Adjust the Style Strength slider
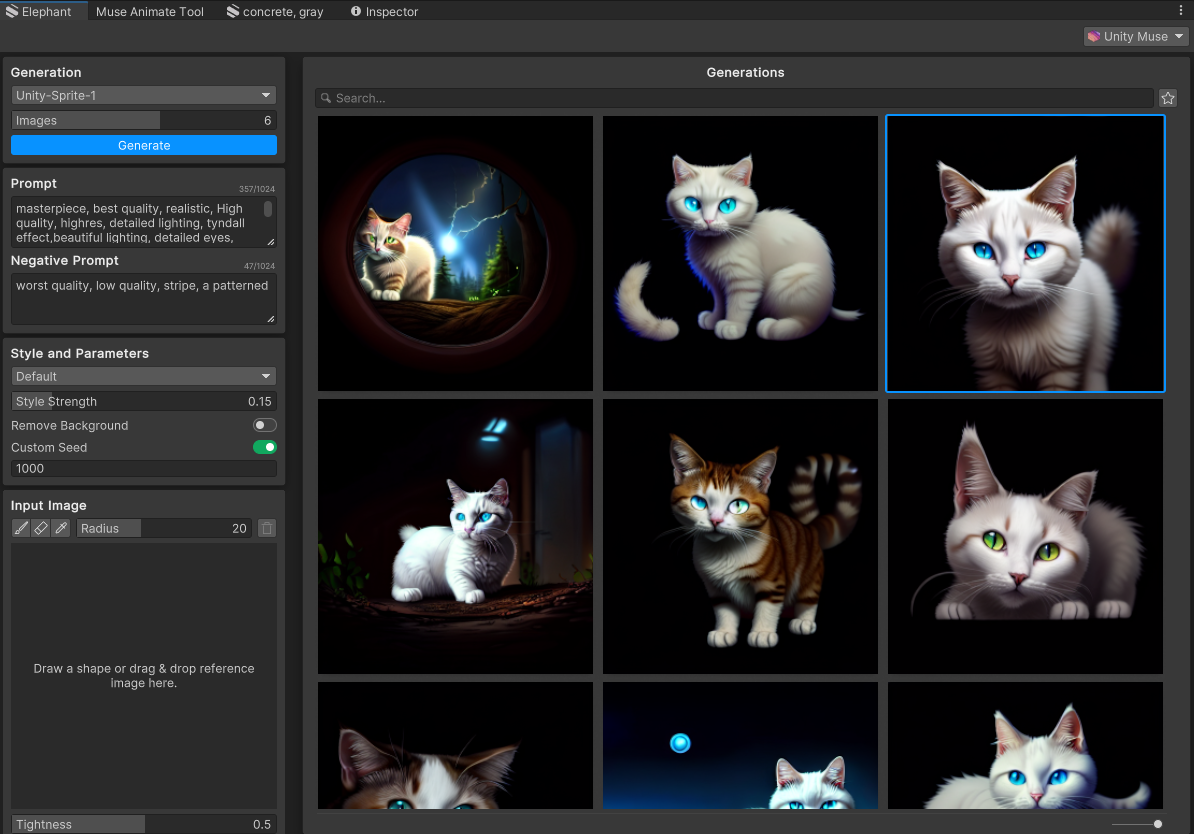This screenshot has height=834, width=1194. (x=143, y=401)
